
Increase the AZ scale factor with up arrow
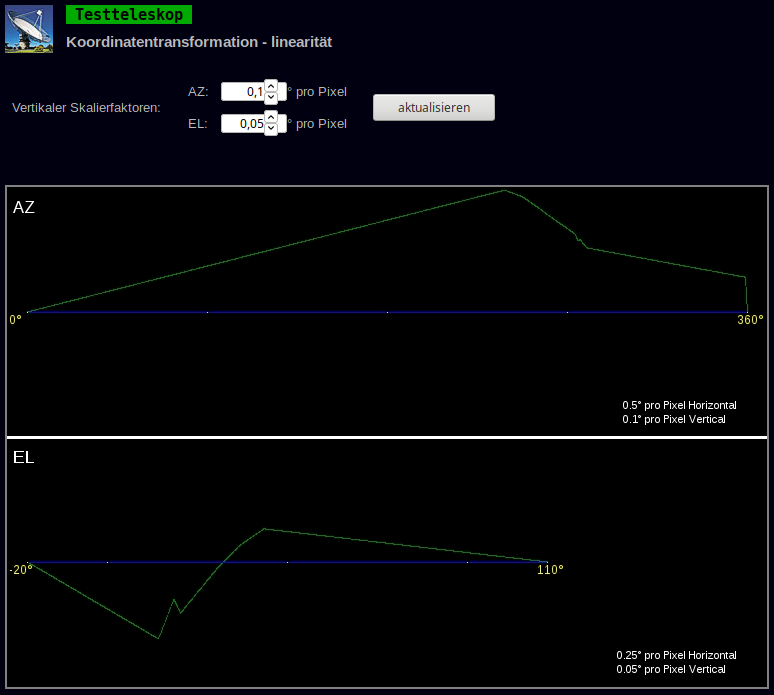tap(271, 86)
